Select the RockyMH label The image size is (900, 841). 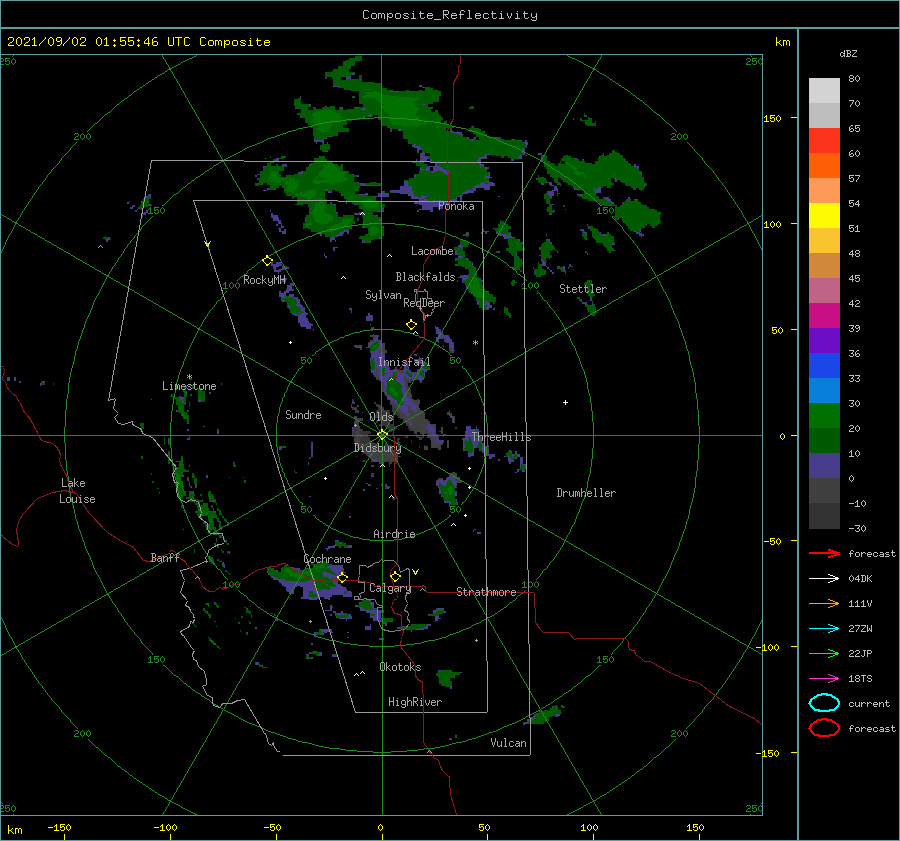pos(264,280)
